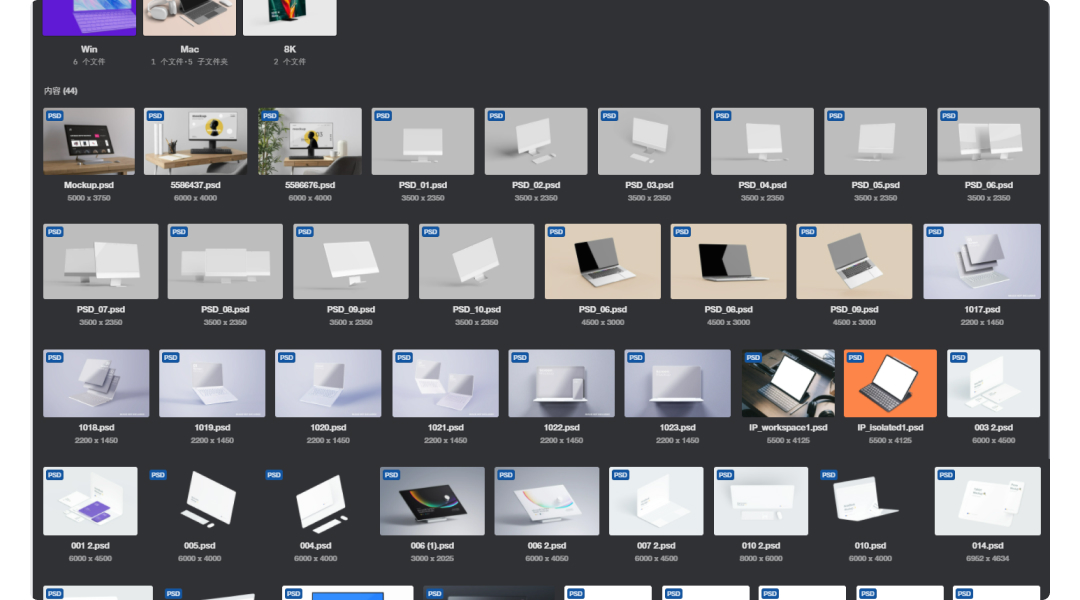Viewport: 1080px width, 600px height.
Task: Select the PSD_10.psd tilted monitor thumbnail
Action: click(x=477, y=261)
